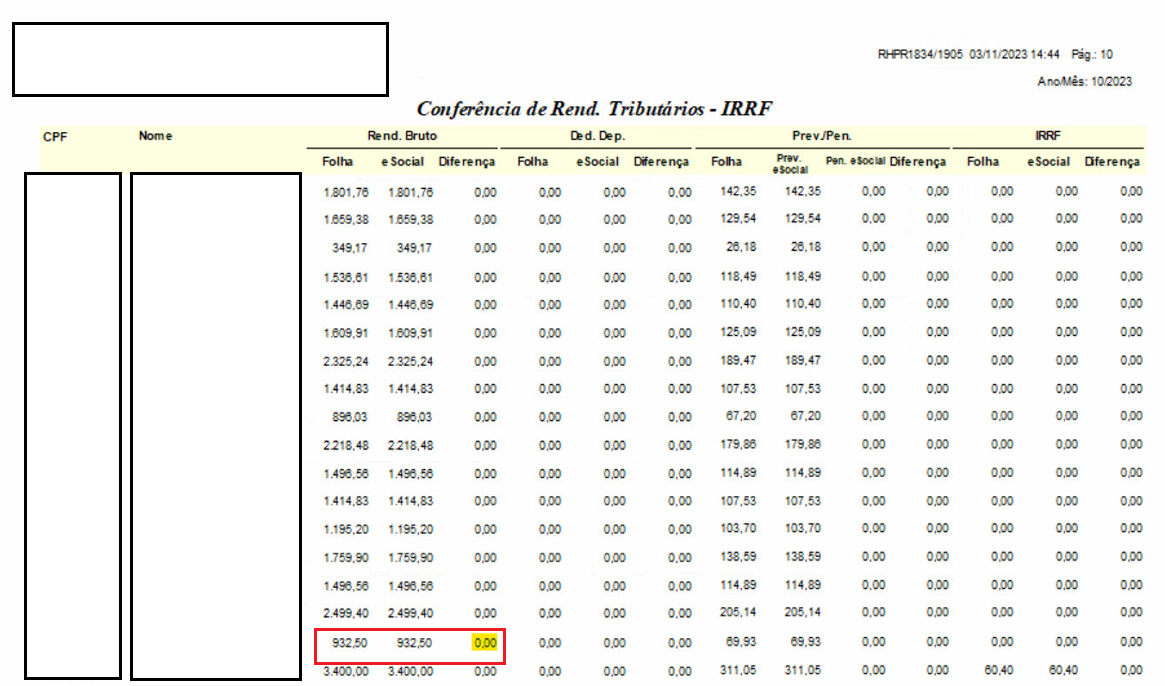Click the "Ded. Dep." group header
The height and width of the screenshot is (686, 1165).
tap(597, 136)
